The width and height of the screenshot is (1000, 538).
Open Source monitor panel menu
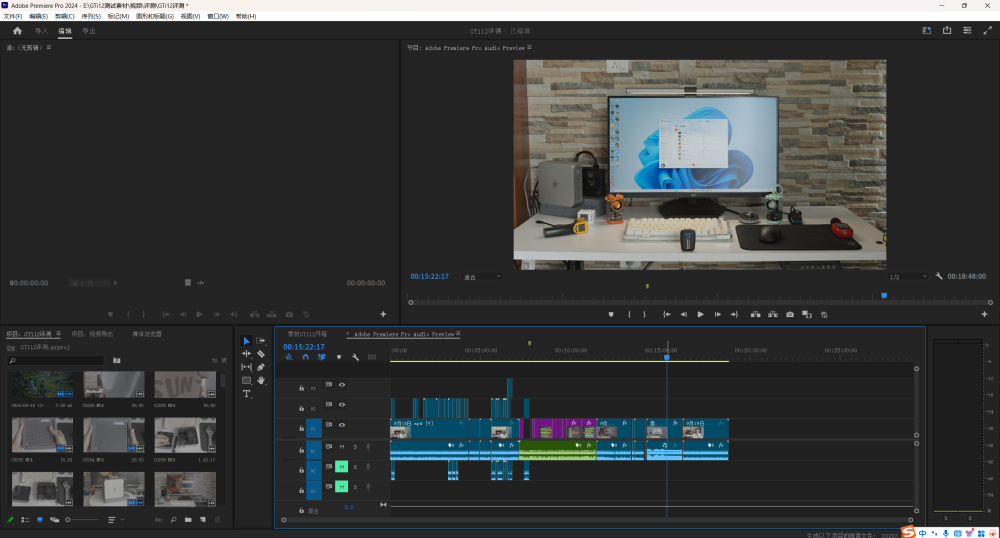point(48,47)
